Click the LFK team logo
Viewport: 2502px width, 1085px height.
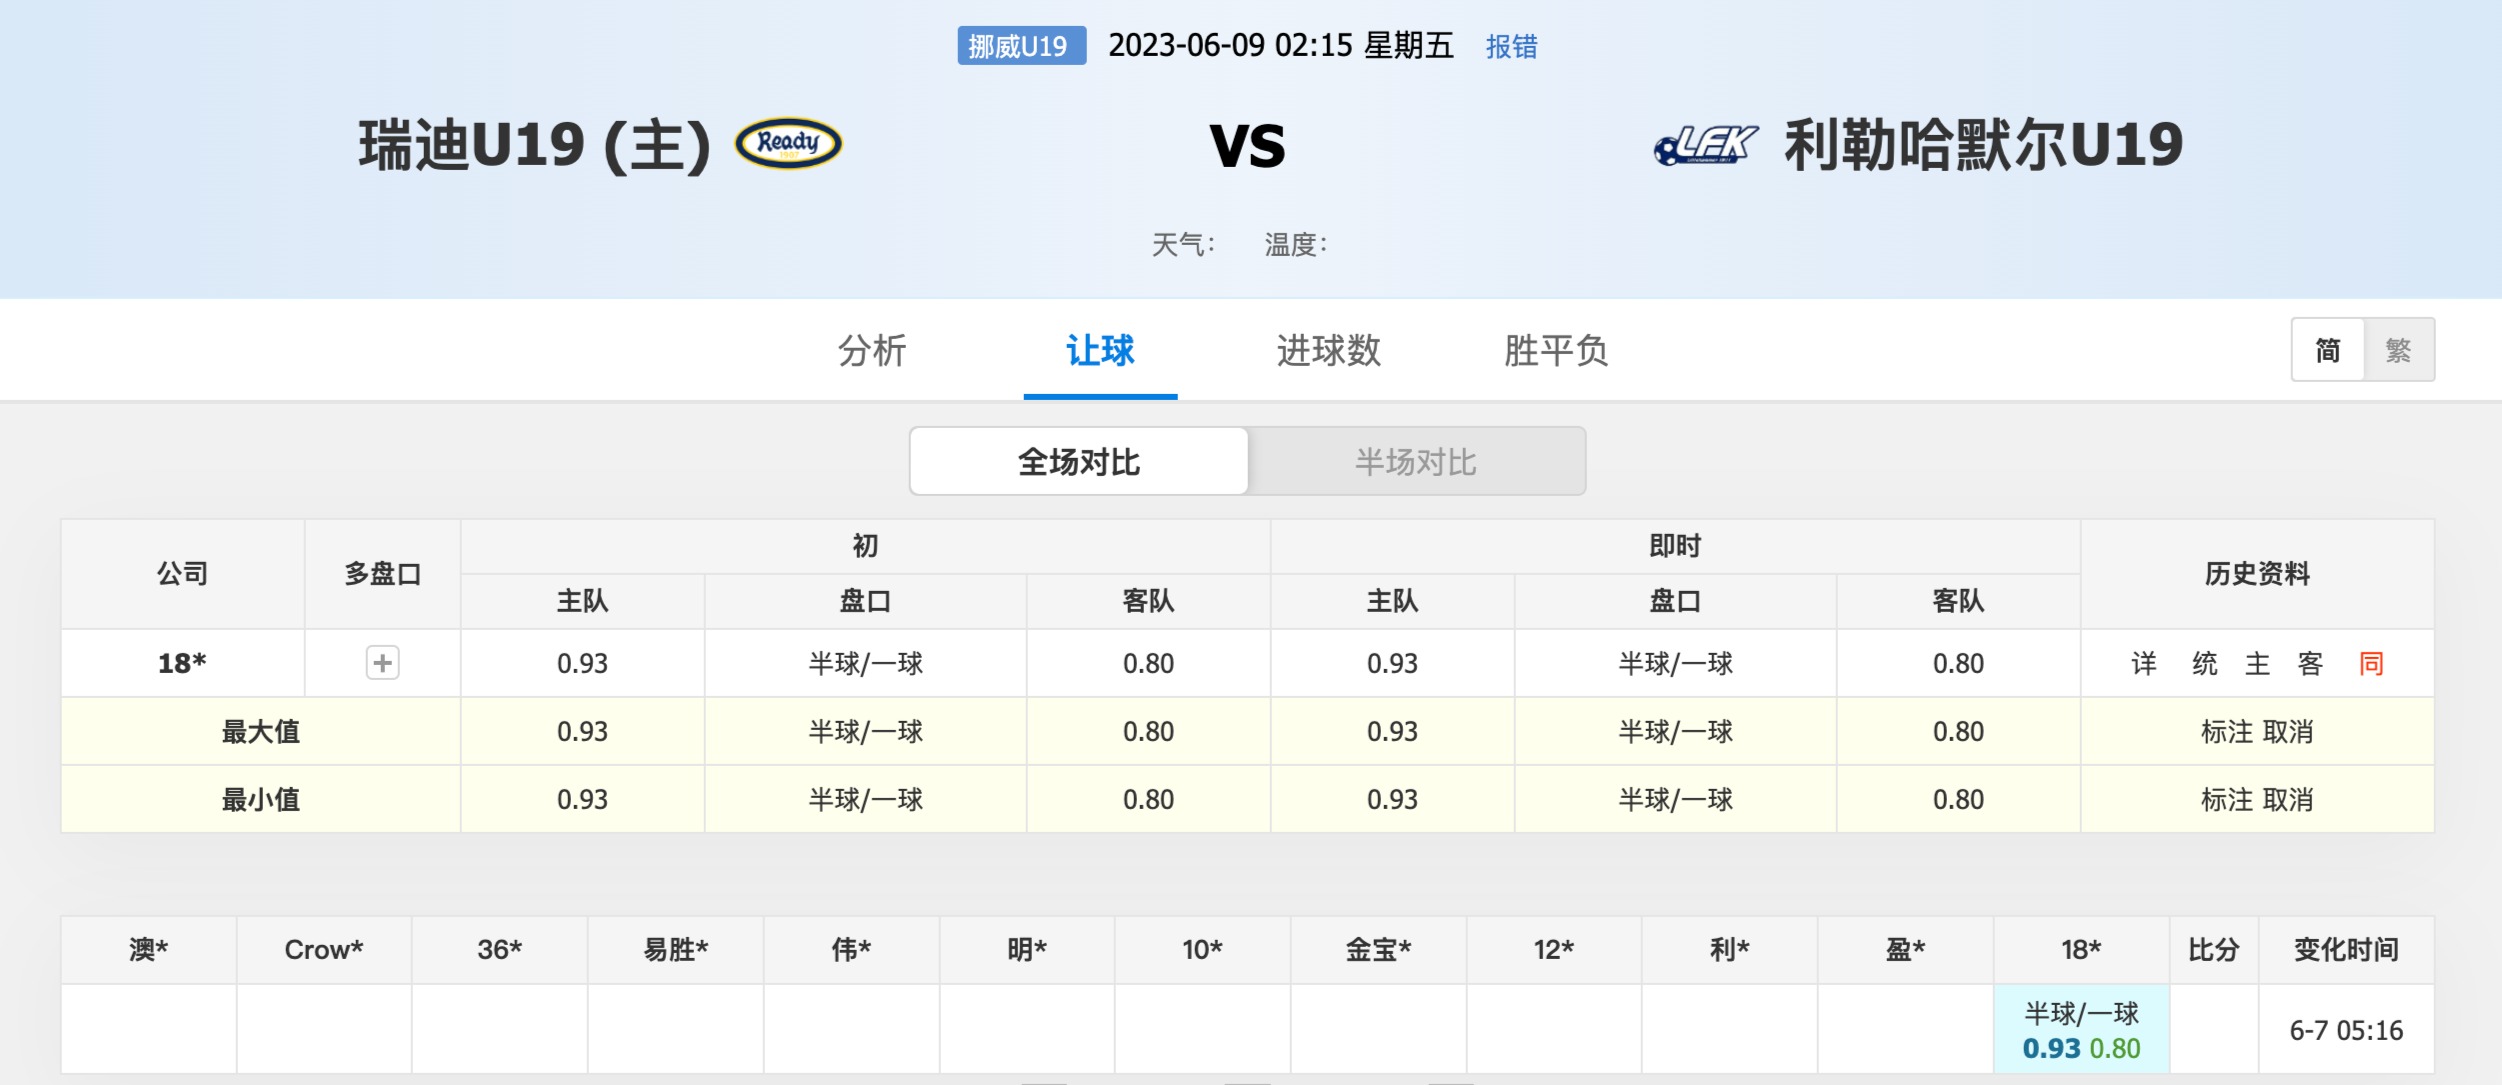click(x=1705, y=145)
